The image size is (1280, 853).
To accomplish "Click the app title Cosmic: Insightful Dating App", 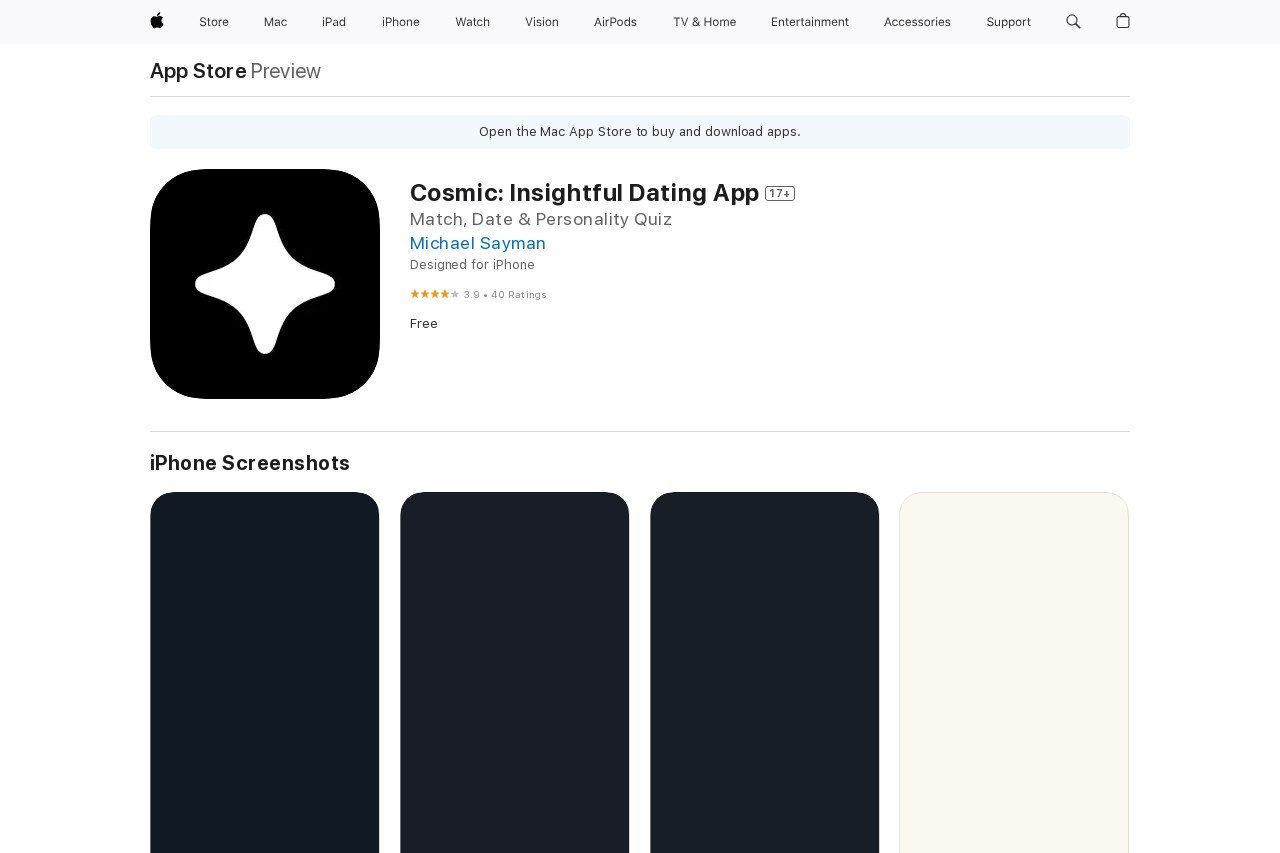I will [x=584, y=193].
